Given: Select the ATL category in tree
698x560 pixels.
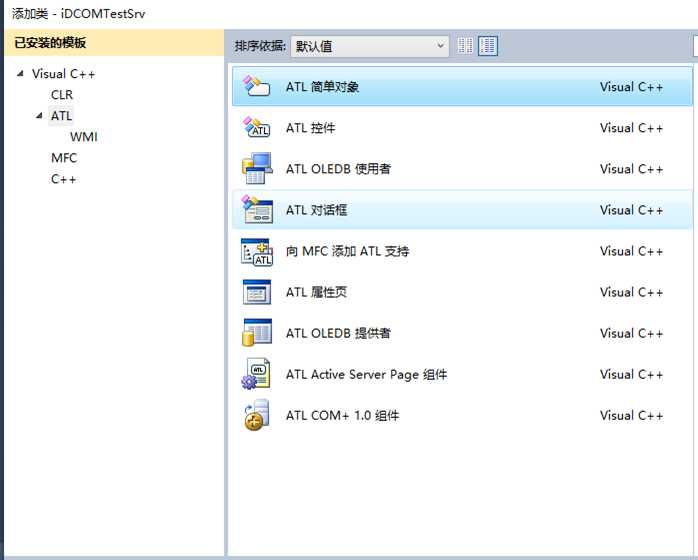Looking at the screenshot, I should [61, 116].
